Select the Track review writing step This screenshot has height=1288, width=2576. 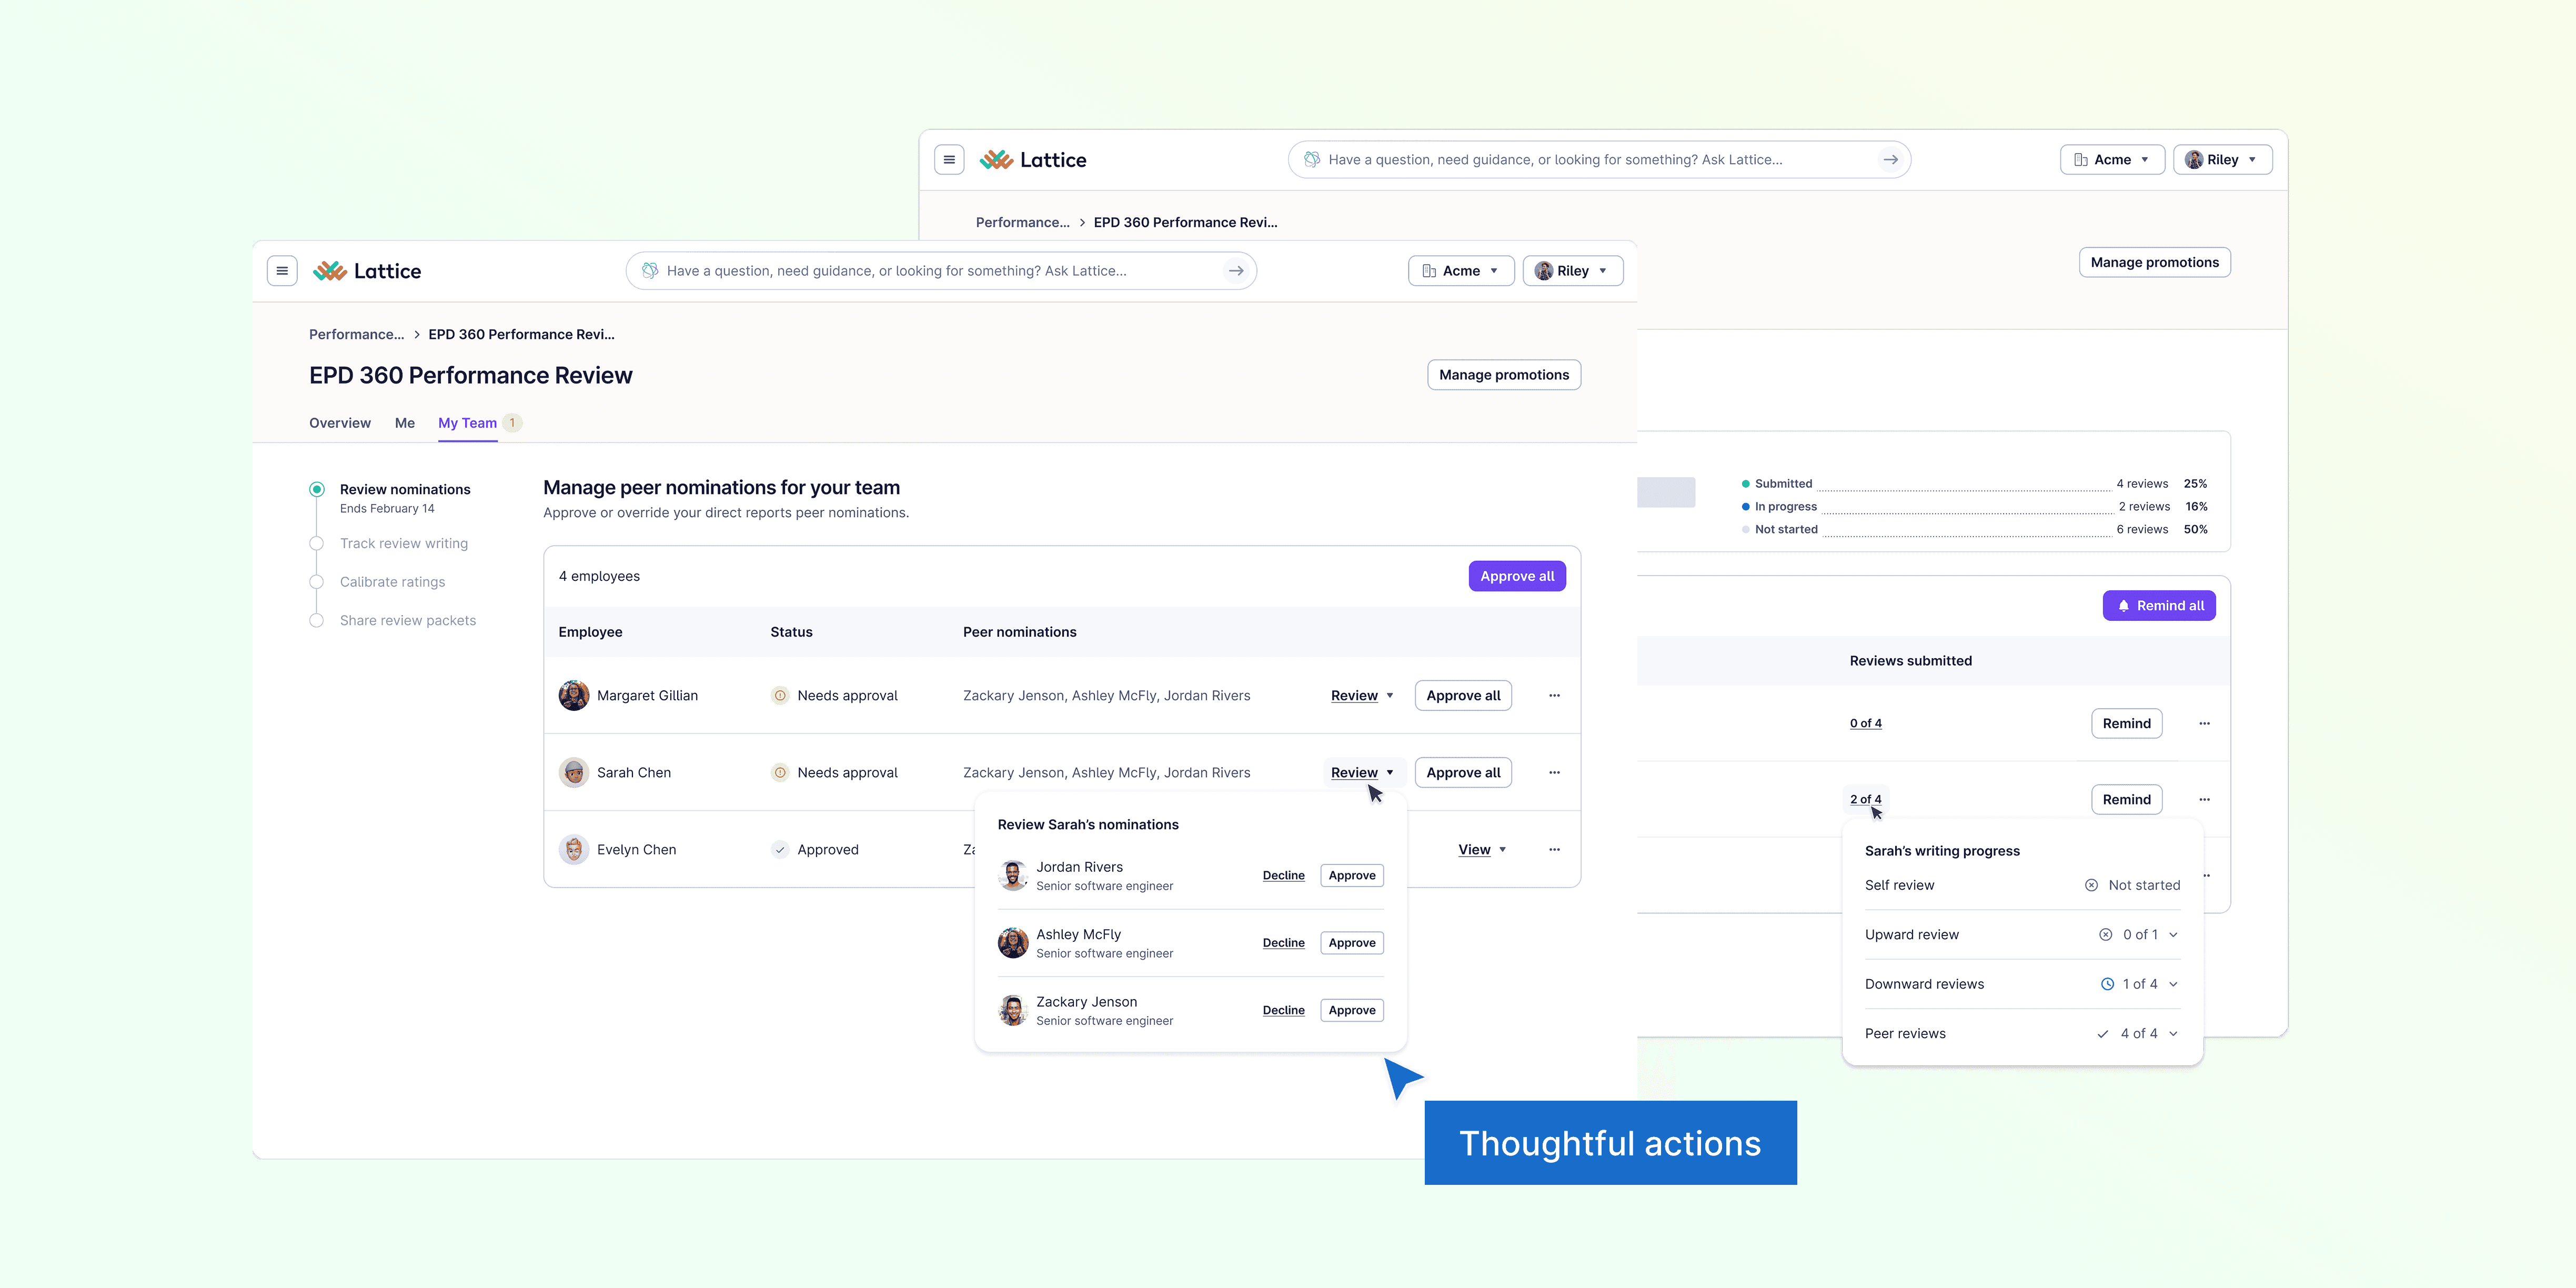point(404,544)
